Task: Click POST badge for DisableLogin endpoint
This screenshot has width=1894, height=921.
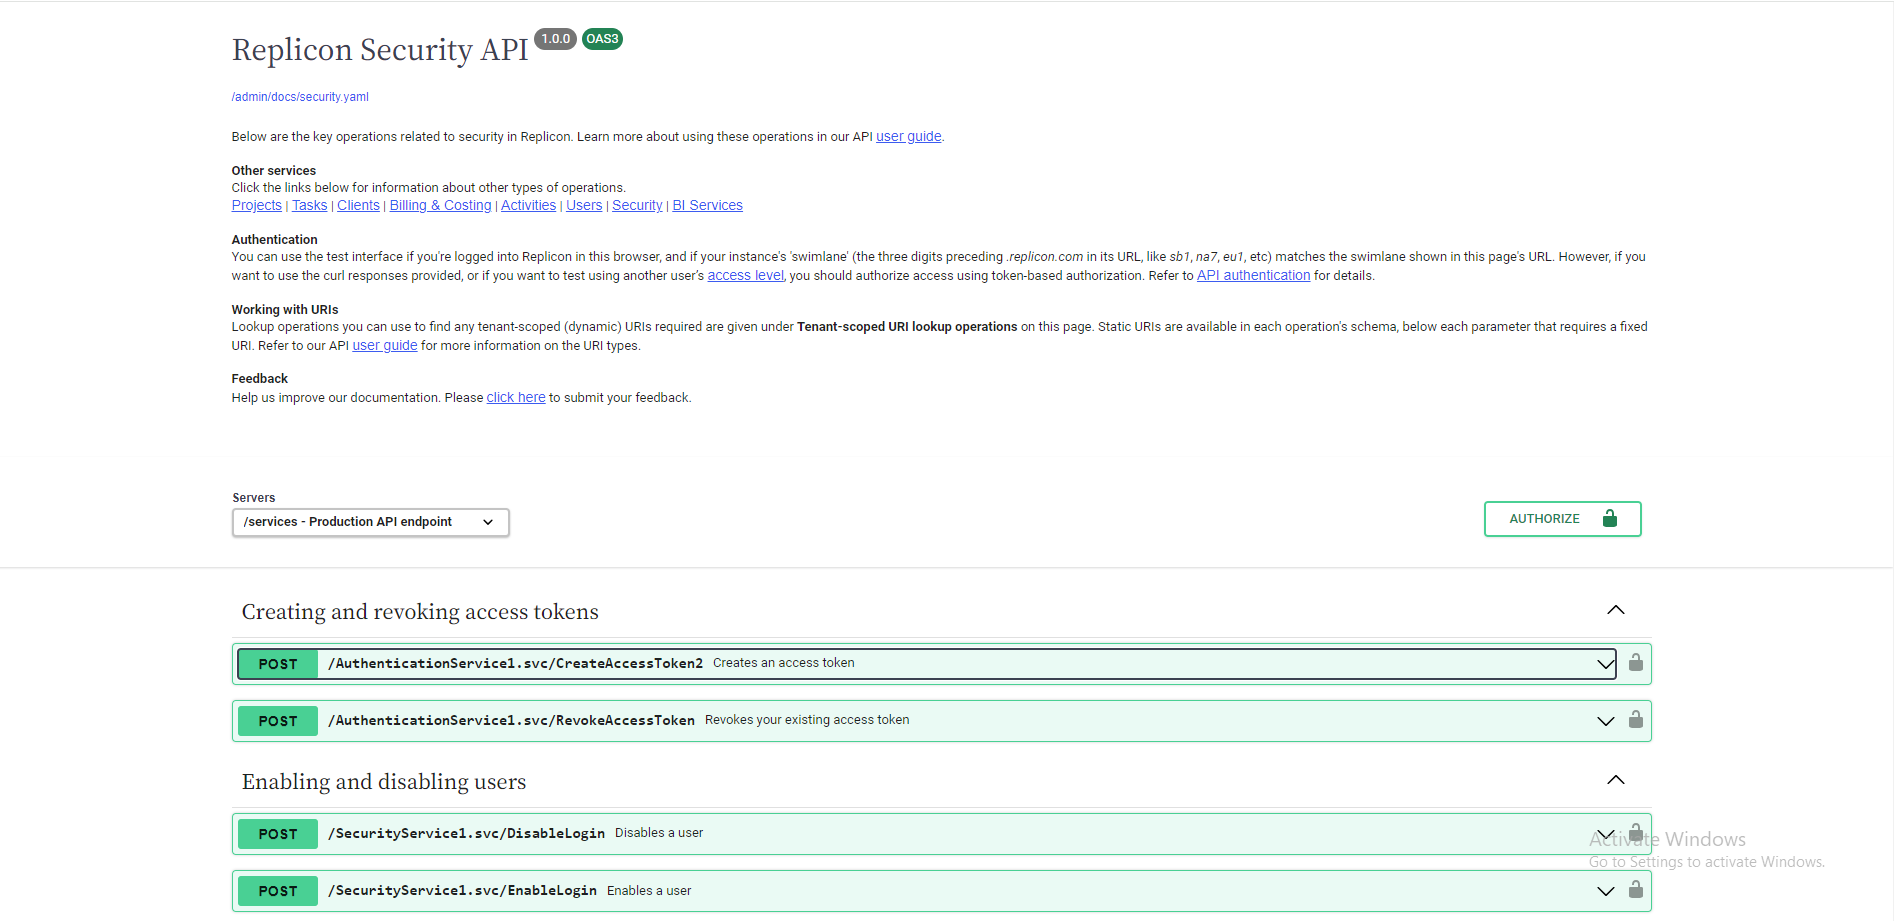Action: click(278, 834)
